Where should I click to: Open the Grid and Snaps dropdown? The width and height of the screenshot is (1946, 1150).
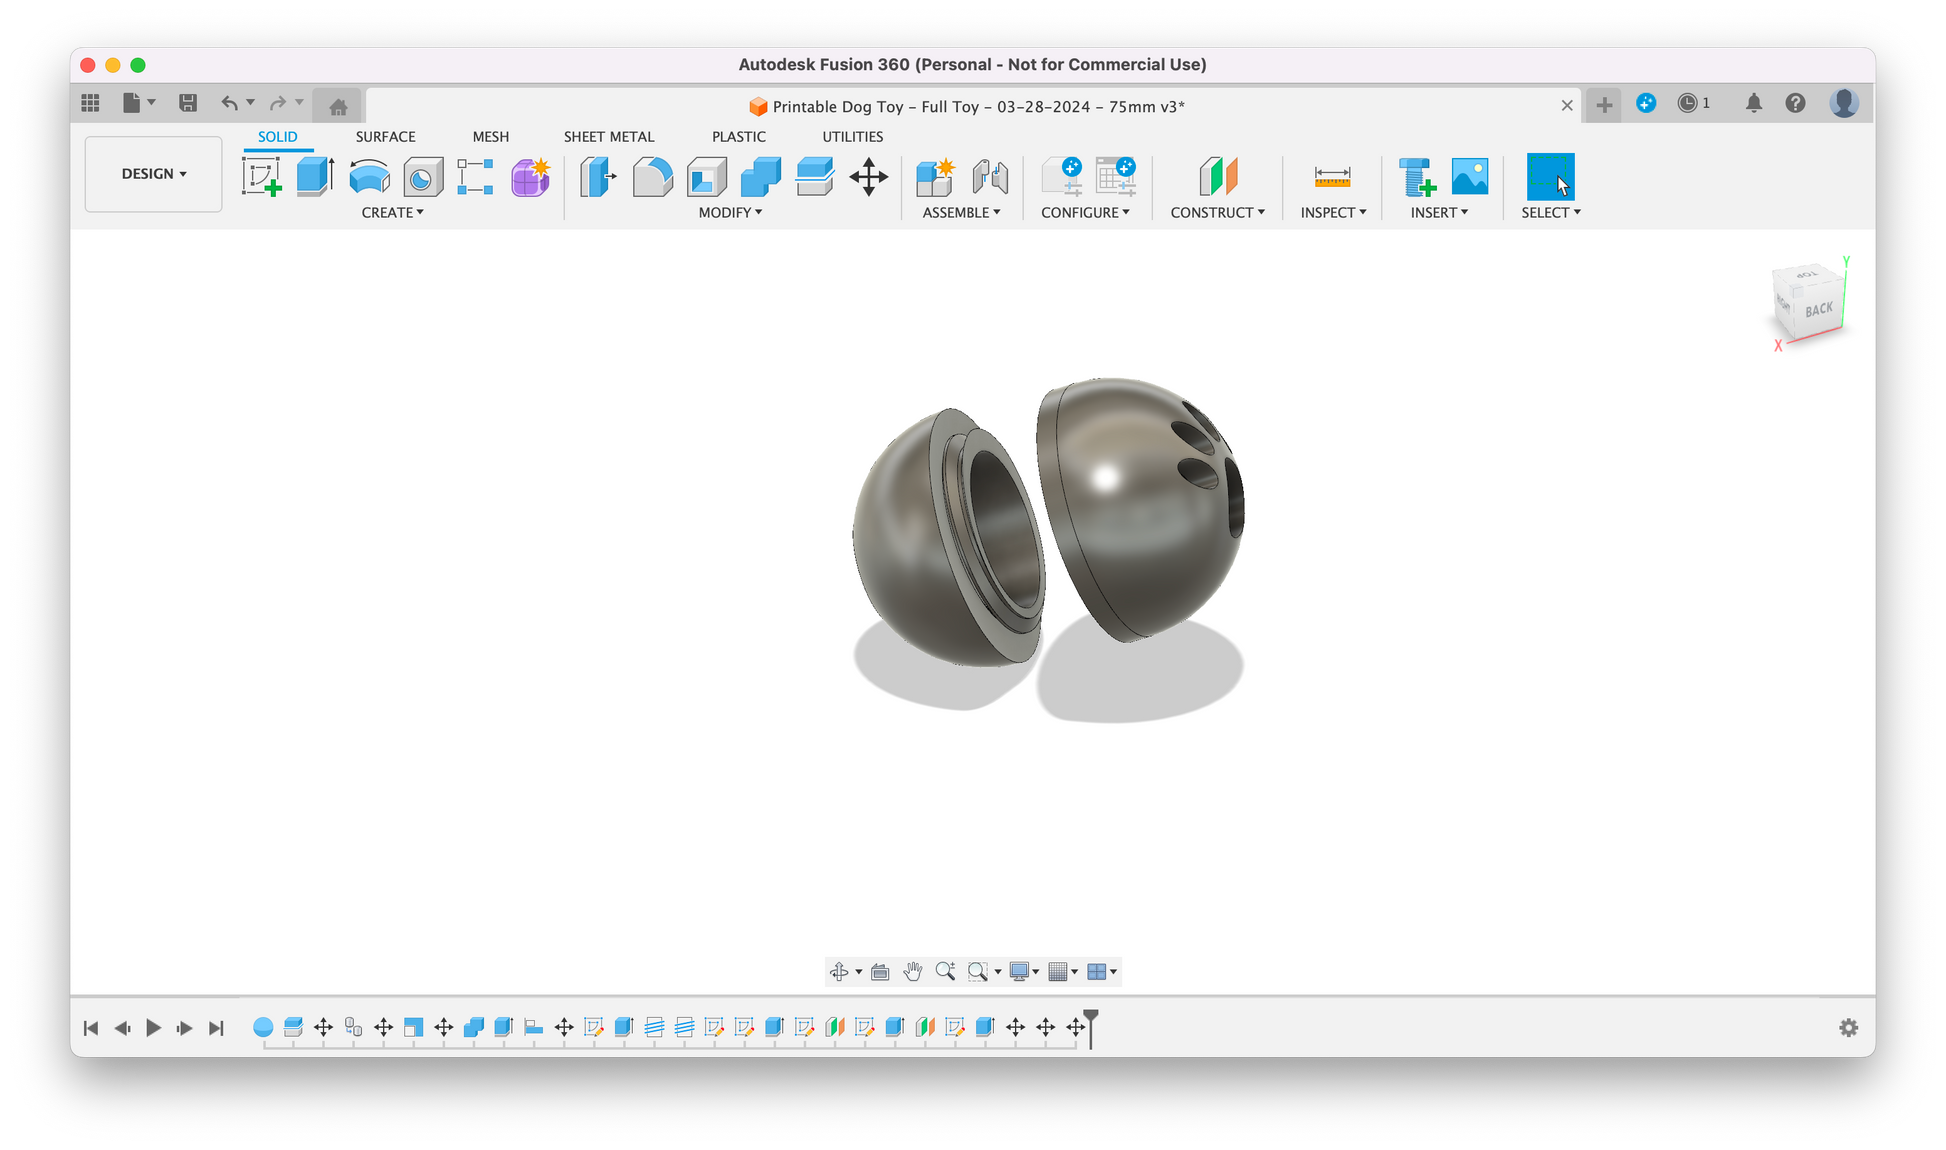coord(1062,971)
